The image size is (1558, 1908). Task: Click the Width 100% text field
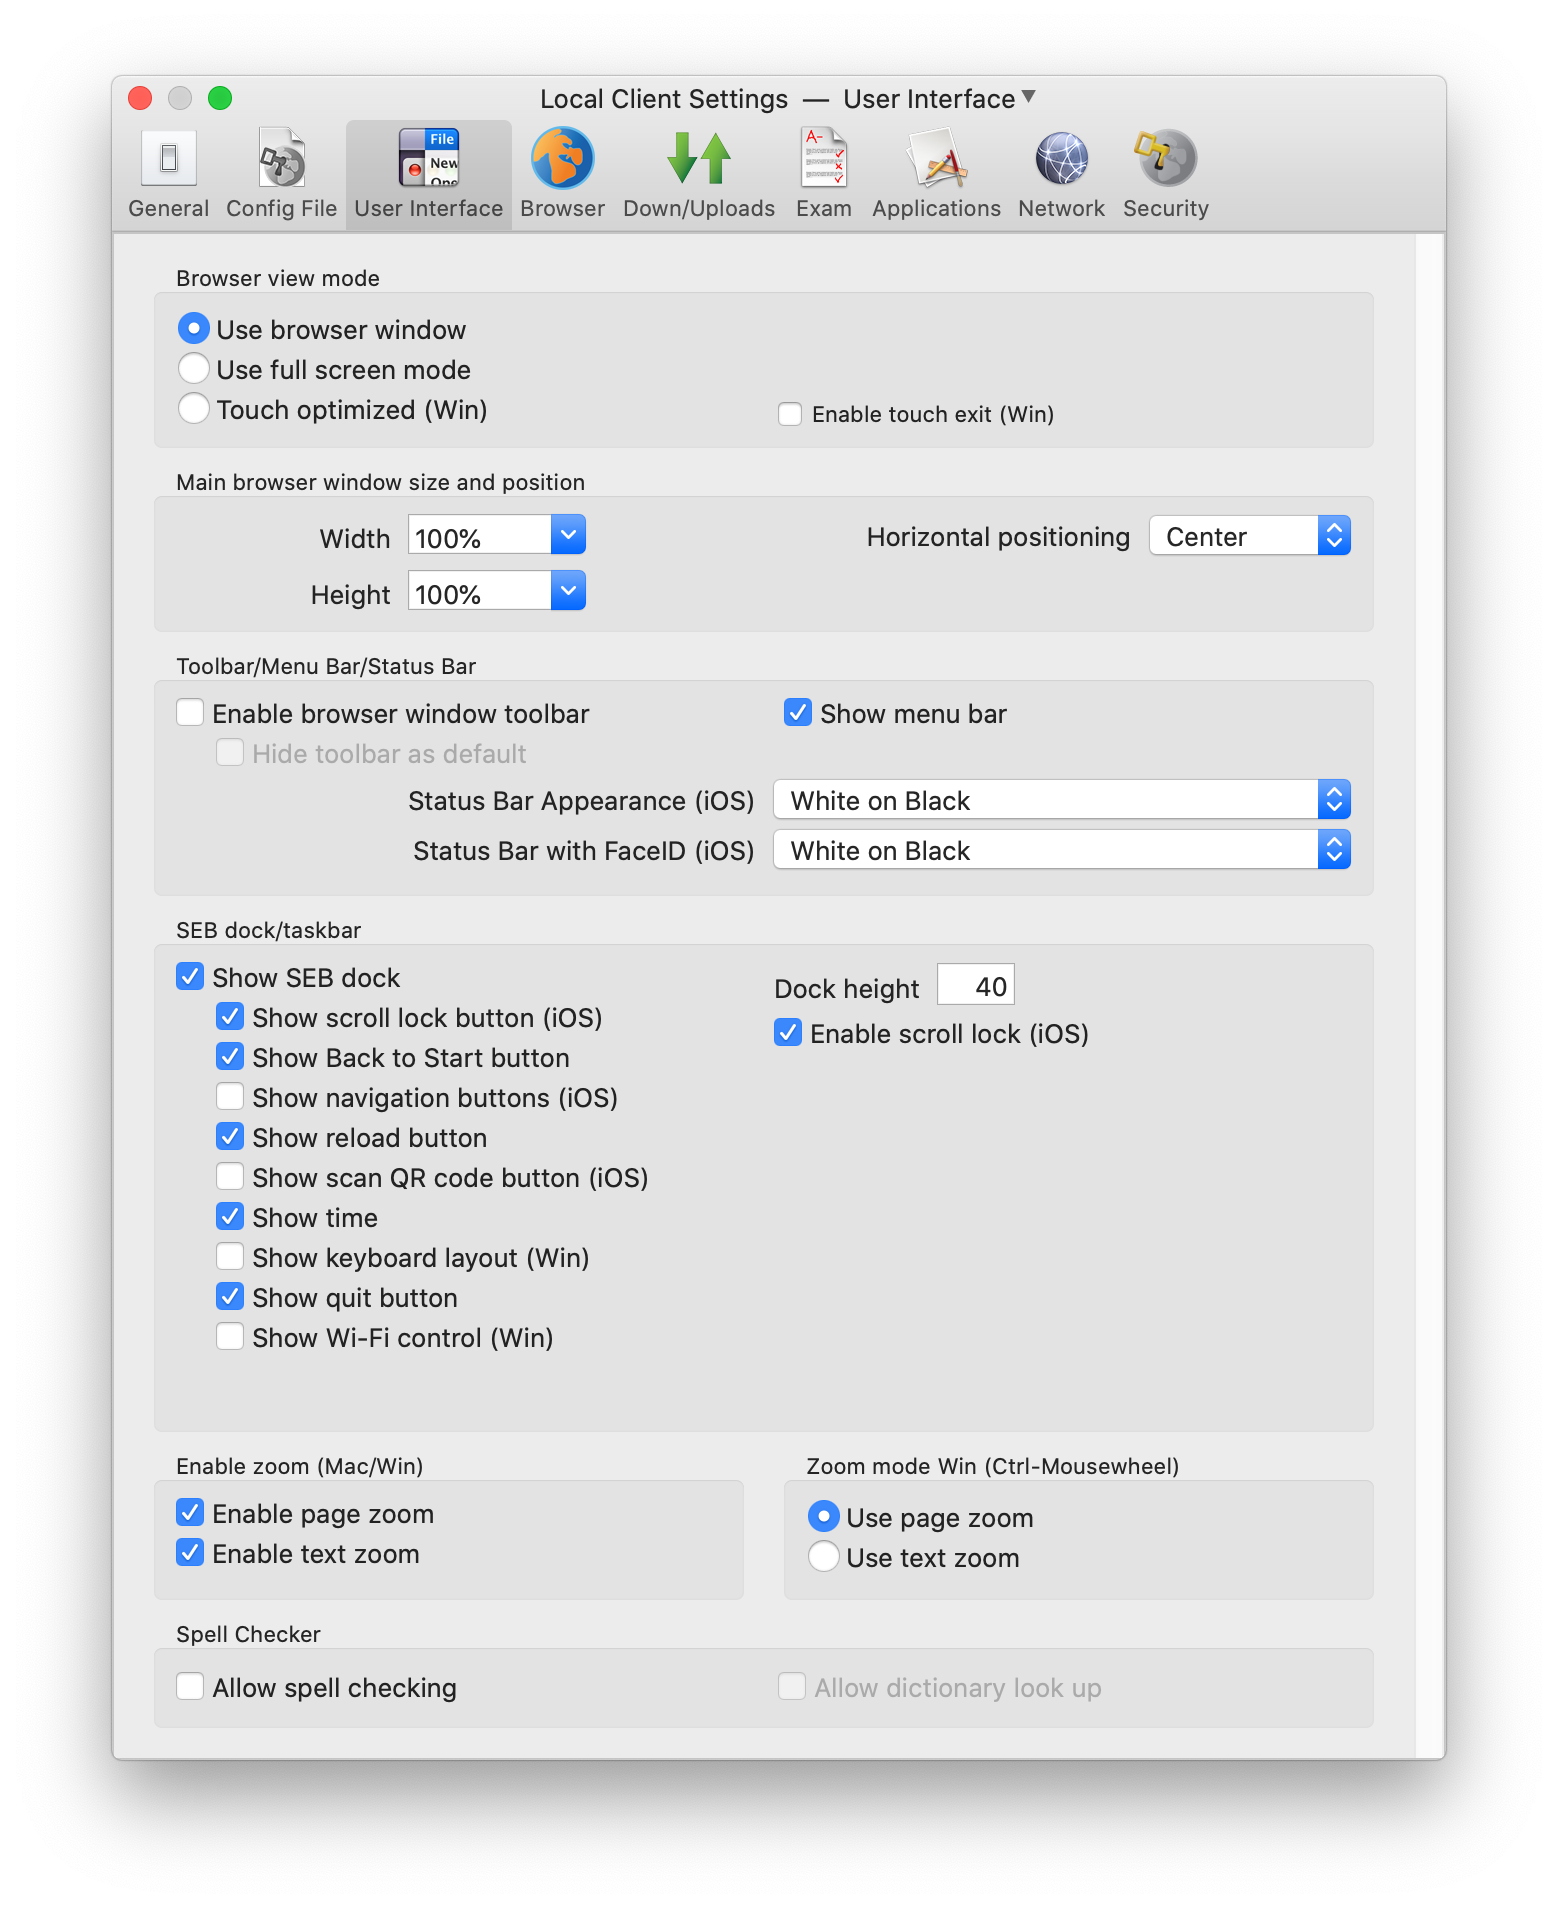[x=480, y=535]
